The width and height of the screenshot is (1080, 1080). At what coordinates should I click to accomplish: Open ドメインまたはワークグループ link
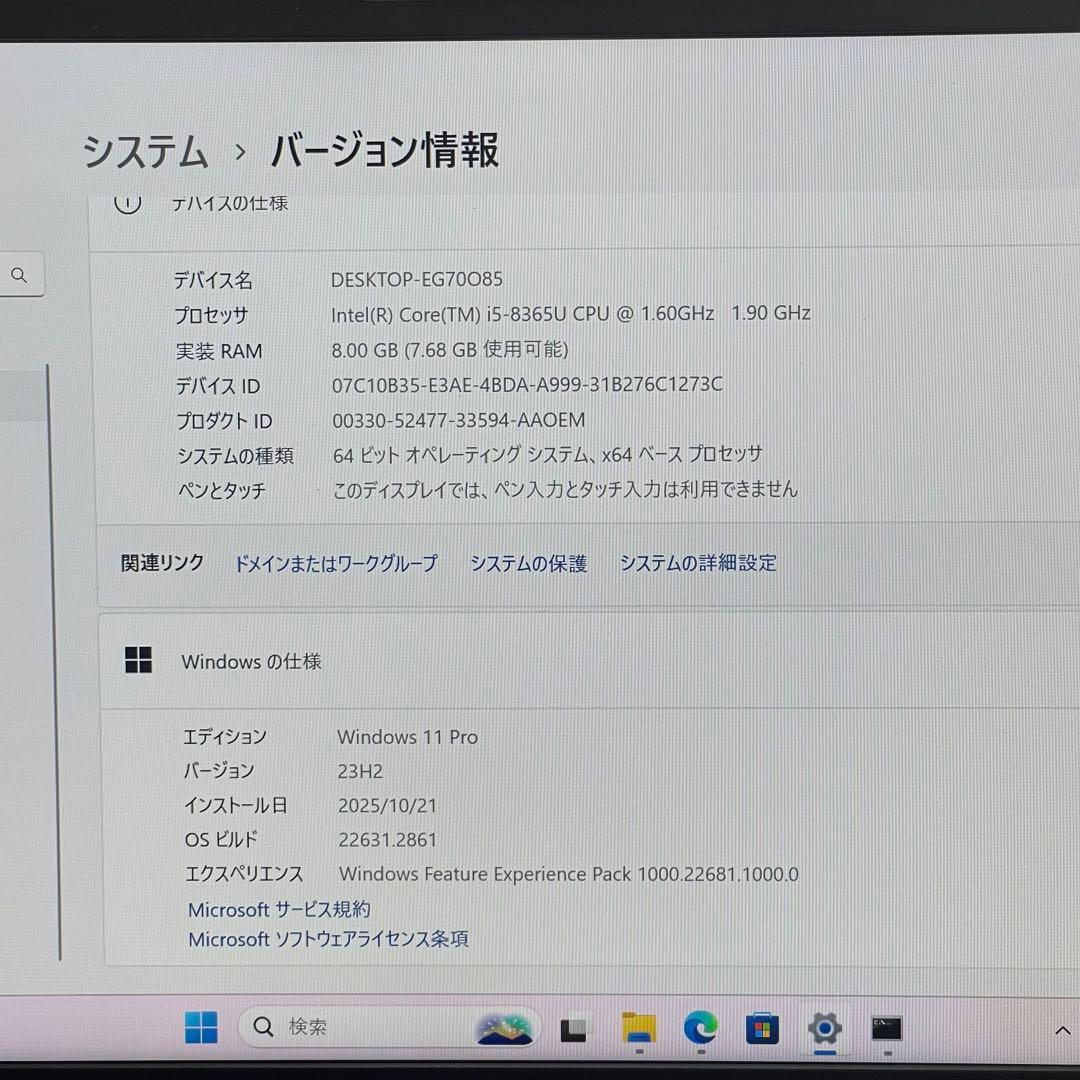(336, 563)
